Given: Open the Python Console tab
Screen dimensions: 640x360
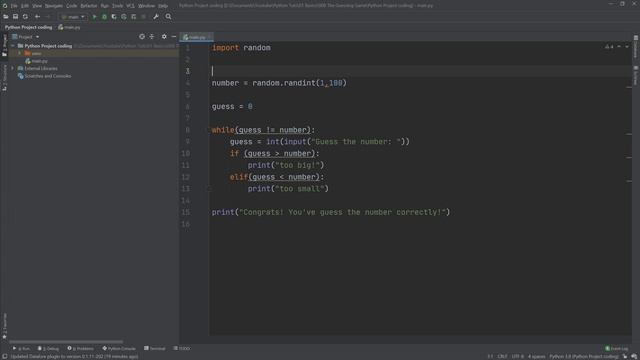Looking at the screenshot, I should (x=119, y=348).
